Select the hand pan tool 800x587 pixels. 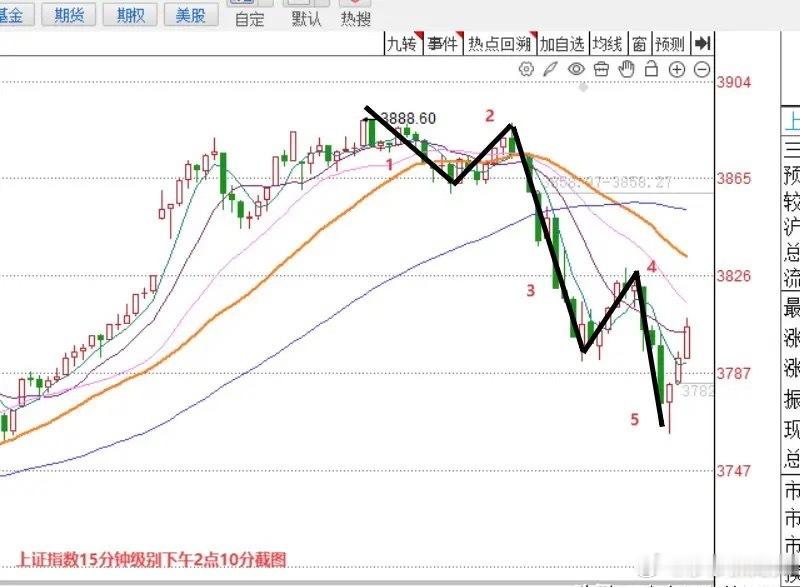coord(627,69)
